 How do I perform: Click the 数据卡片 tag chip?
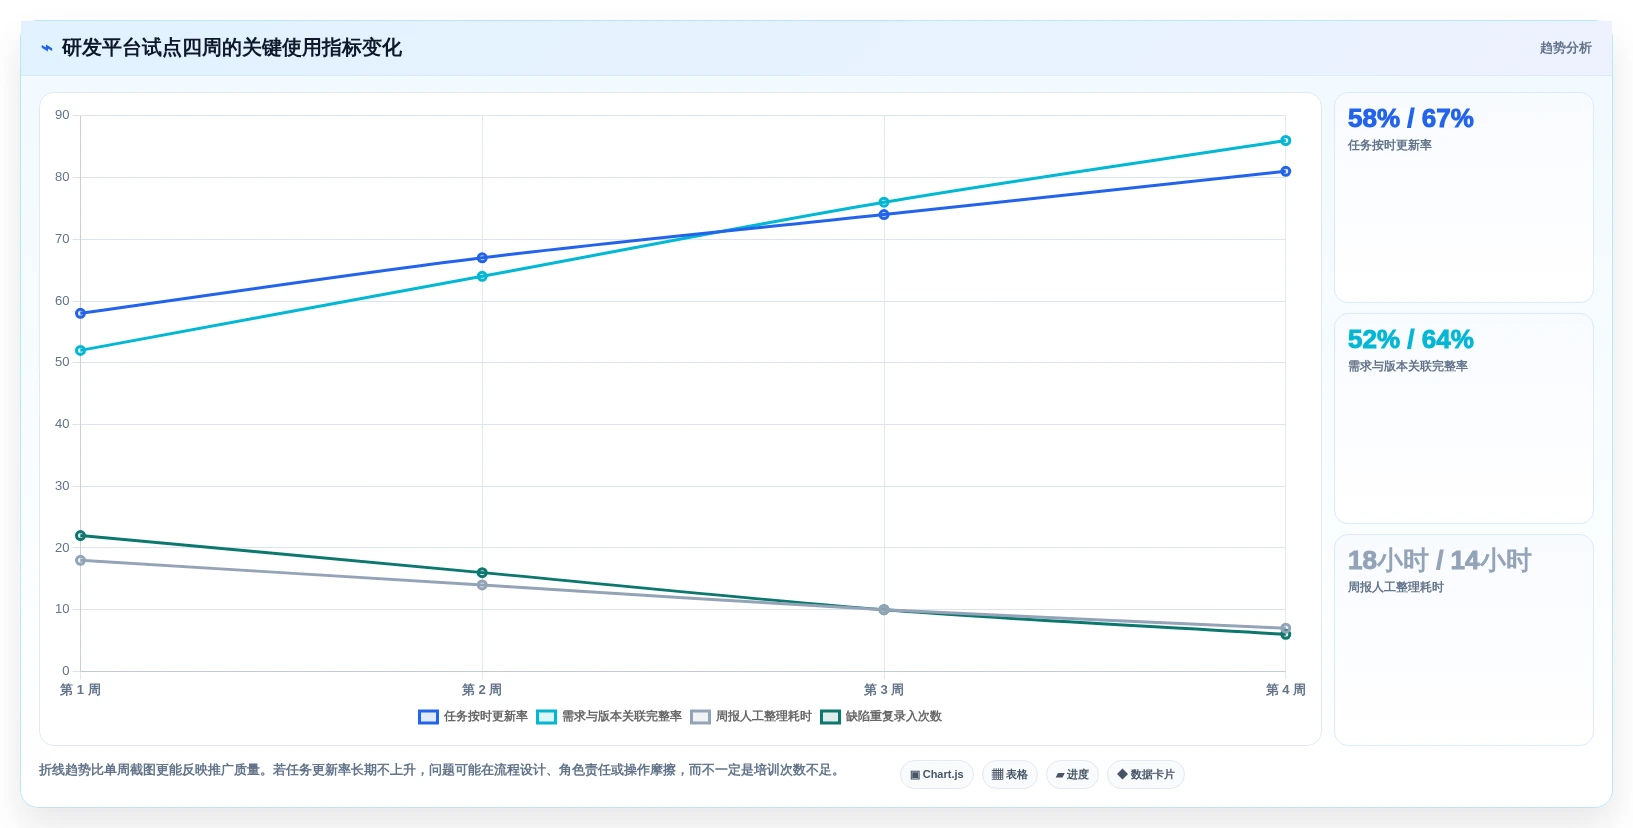(x=1146, y=775)
